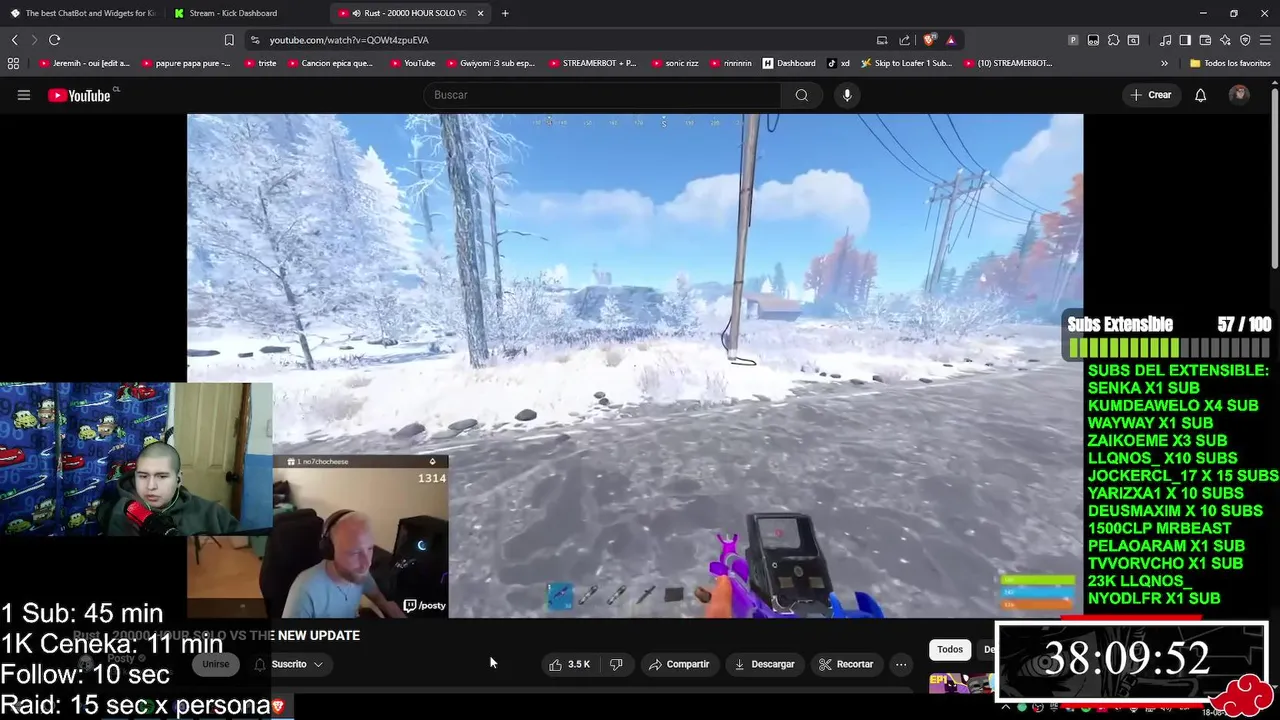The height and width of the screenshot is (720, 1280).
Task: Click the YouTube search magnifier button
Action: [801, 95]
